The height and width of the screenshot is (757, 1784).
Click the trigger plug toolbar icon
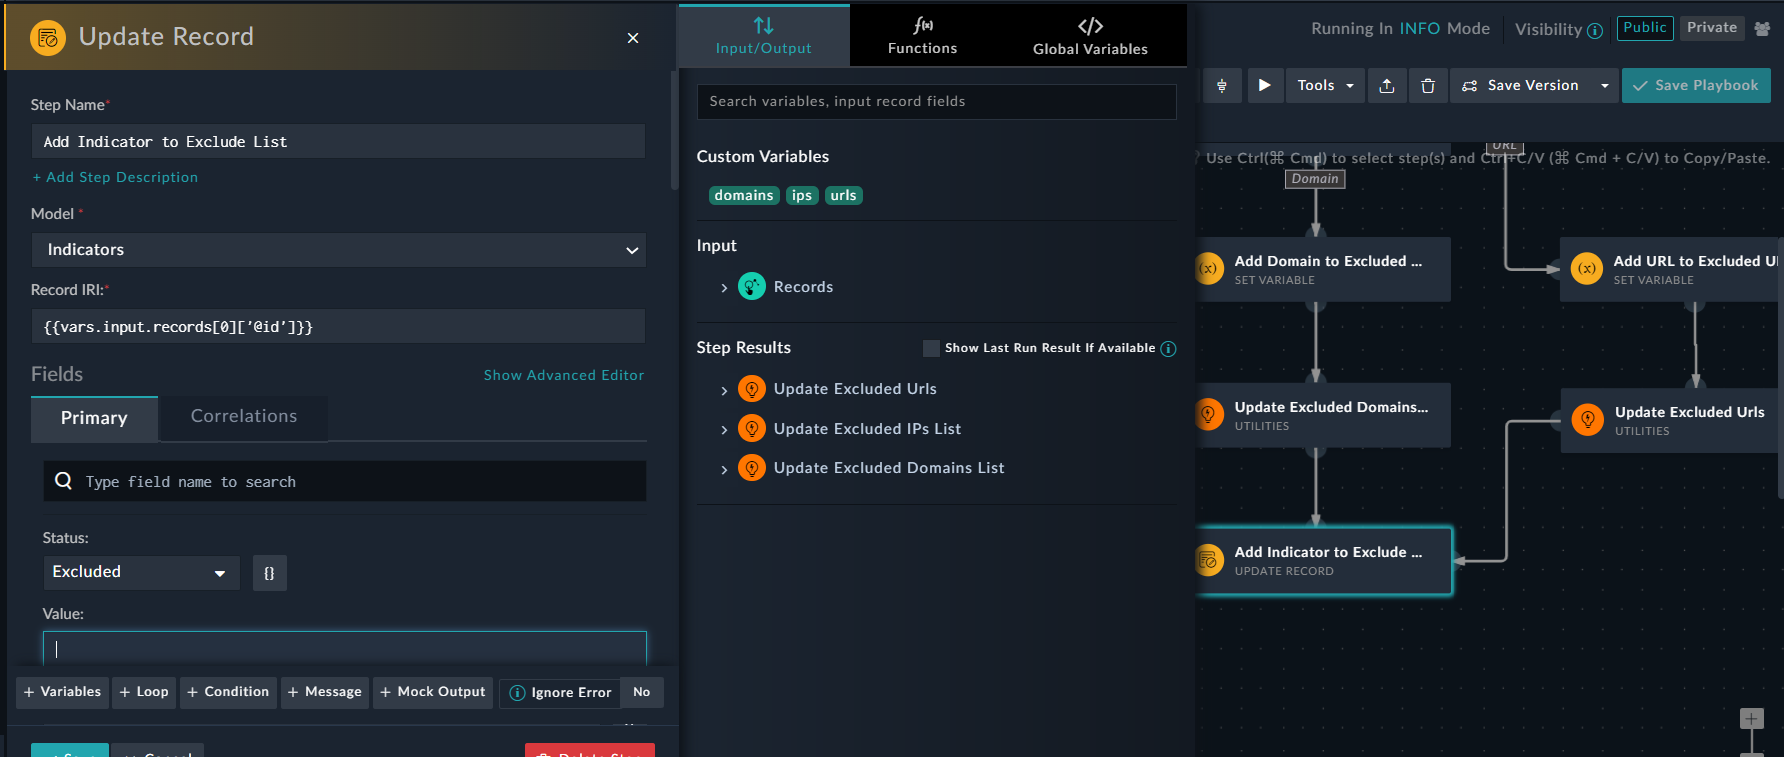(1222, 86)
